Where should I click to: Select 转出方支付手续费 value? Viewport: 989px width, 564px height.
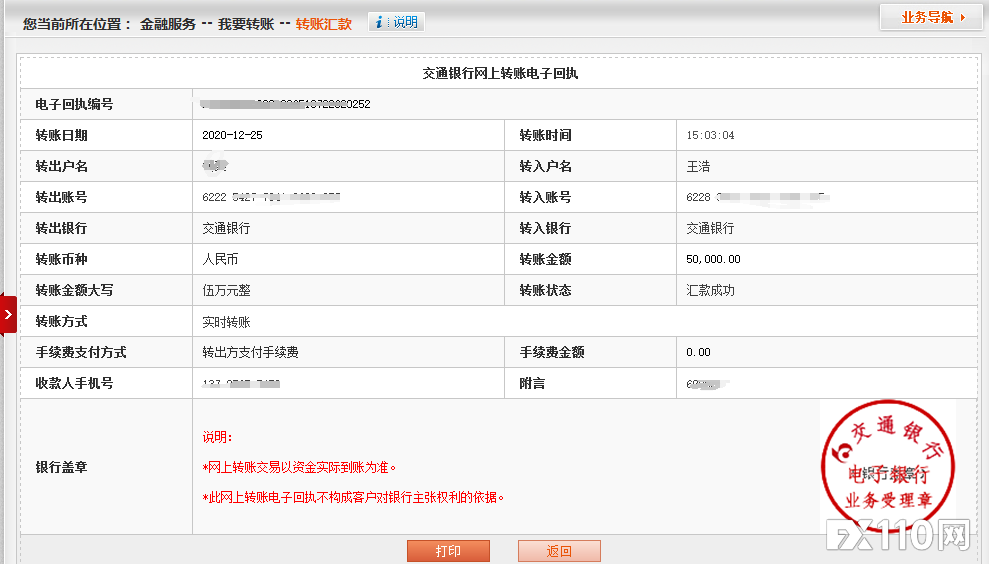250,352
